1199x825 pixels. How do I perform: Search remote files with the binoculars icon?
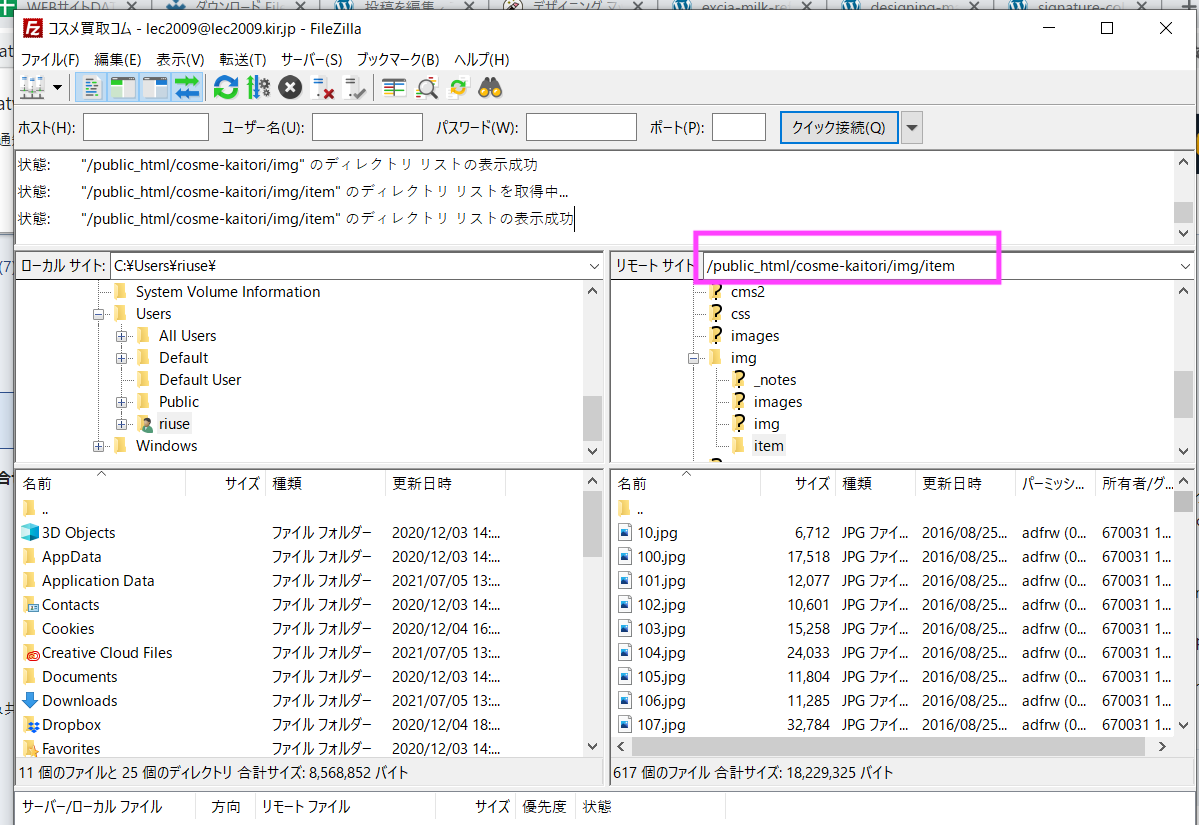[490, 88]
